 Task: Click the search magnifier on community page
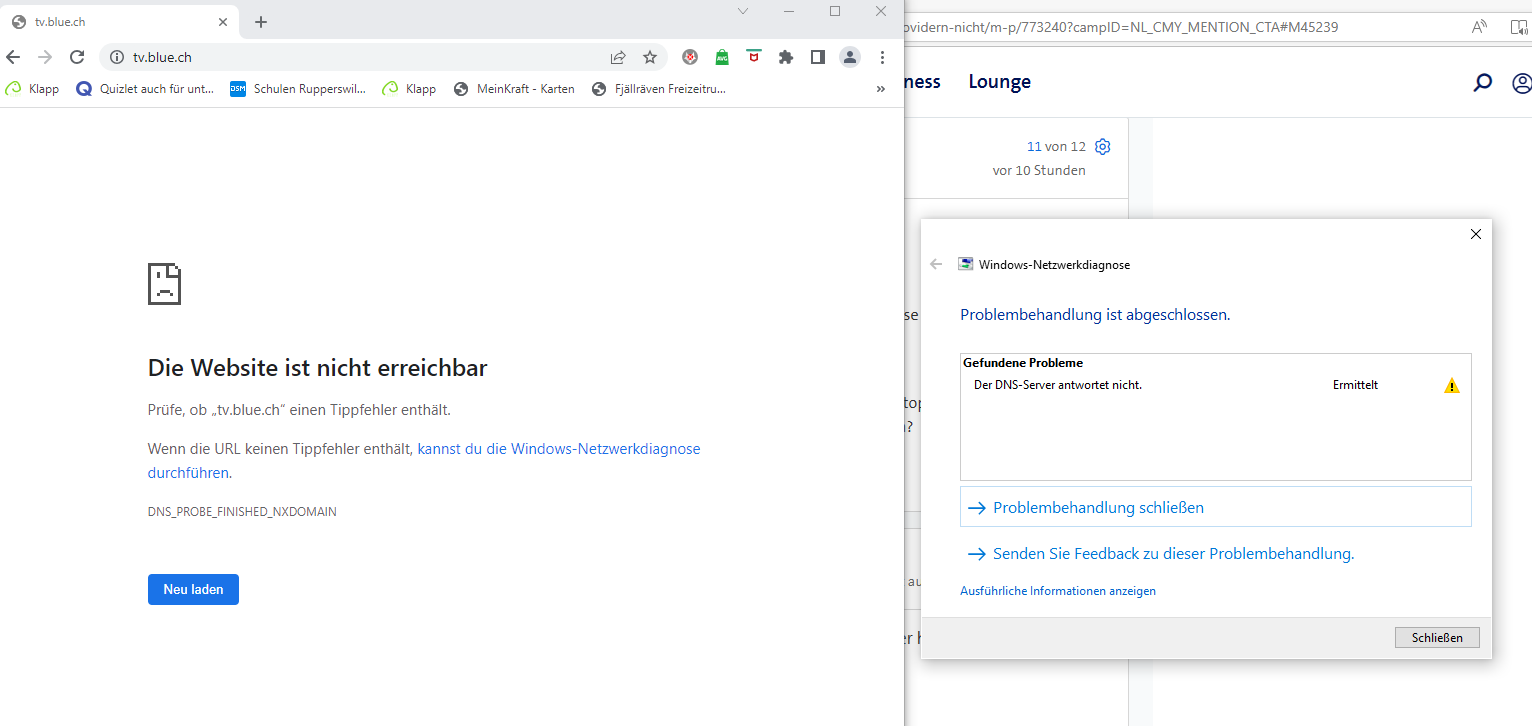[x=1483, y=83]
